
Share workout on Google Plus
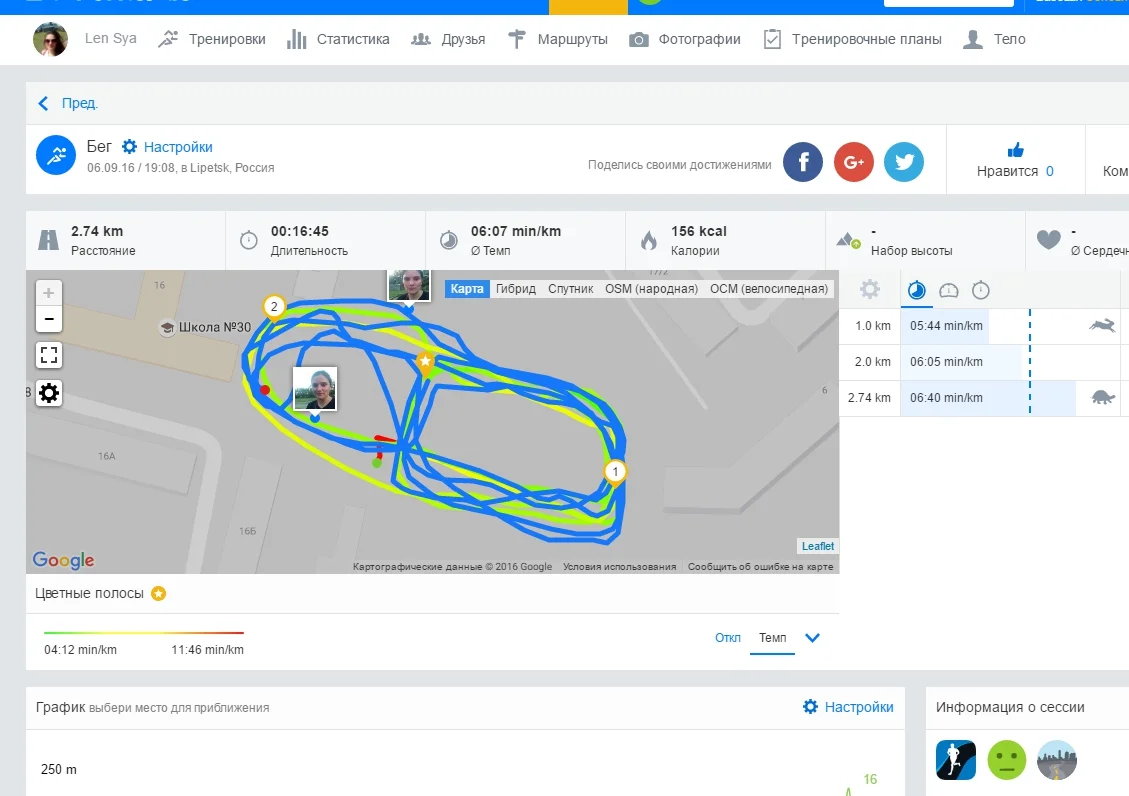(854, 162)
